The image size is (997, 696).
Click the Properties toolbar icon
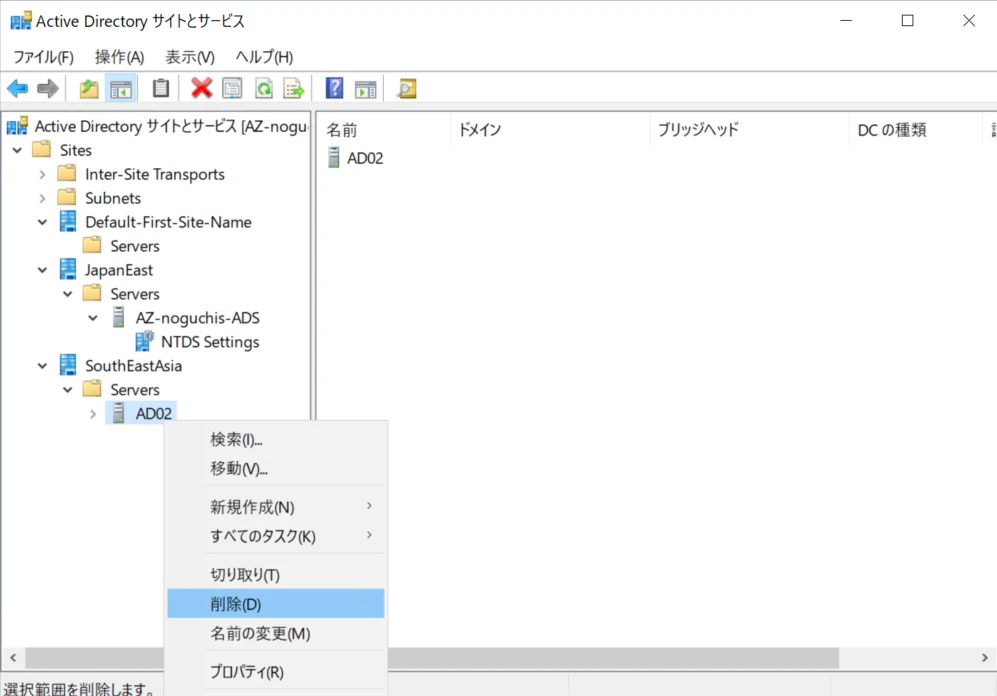(x=232, y=88)
